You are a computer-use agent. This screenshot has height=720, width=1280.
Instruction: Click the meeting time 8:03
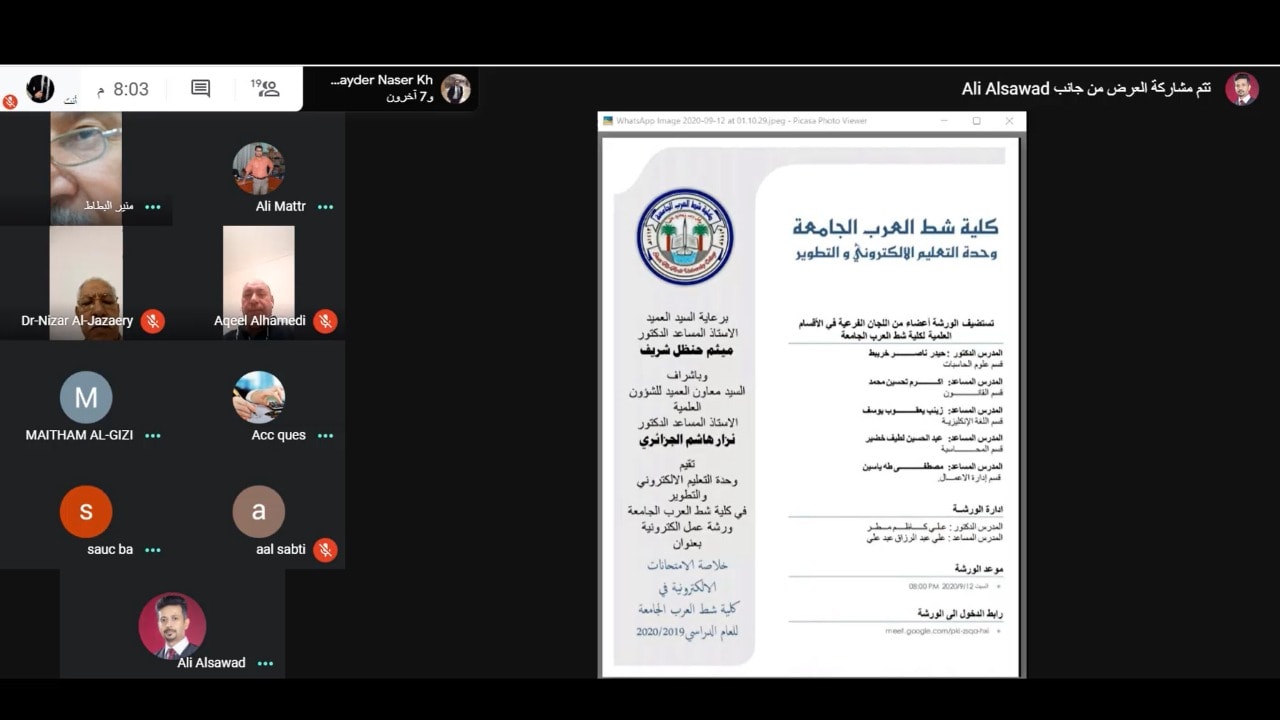tap(122, 90)
